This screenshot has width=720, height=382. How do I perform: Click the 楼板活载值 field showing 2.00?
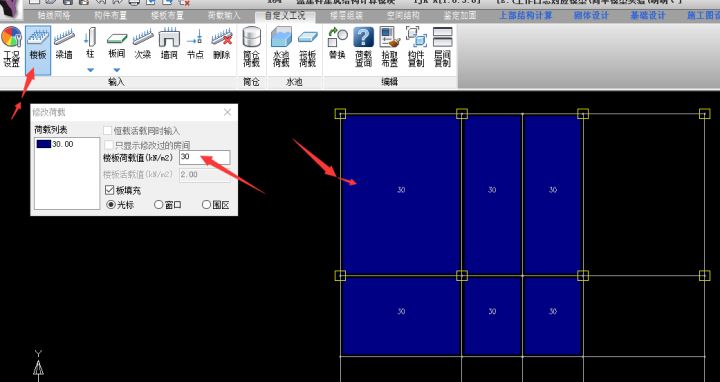(x=204, y=174)
